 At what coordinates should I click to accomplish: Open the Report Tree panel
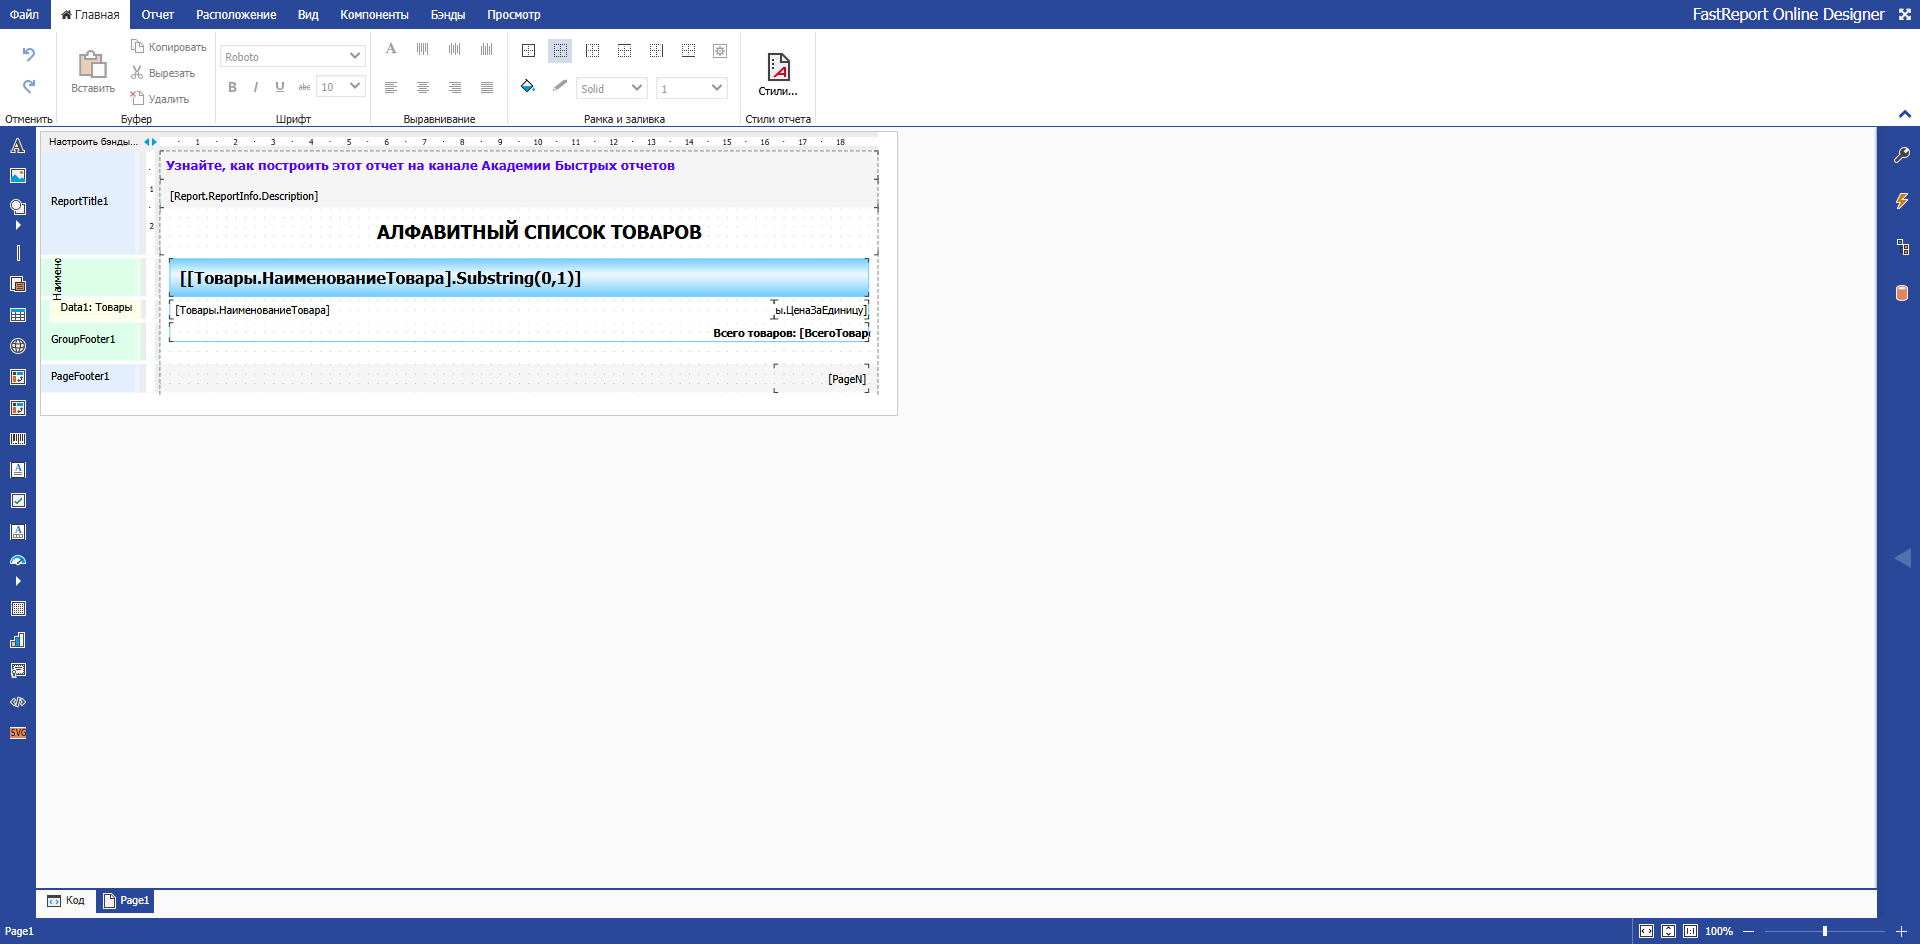click(x=1902, y=247)
